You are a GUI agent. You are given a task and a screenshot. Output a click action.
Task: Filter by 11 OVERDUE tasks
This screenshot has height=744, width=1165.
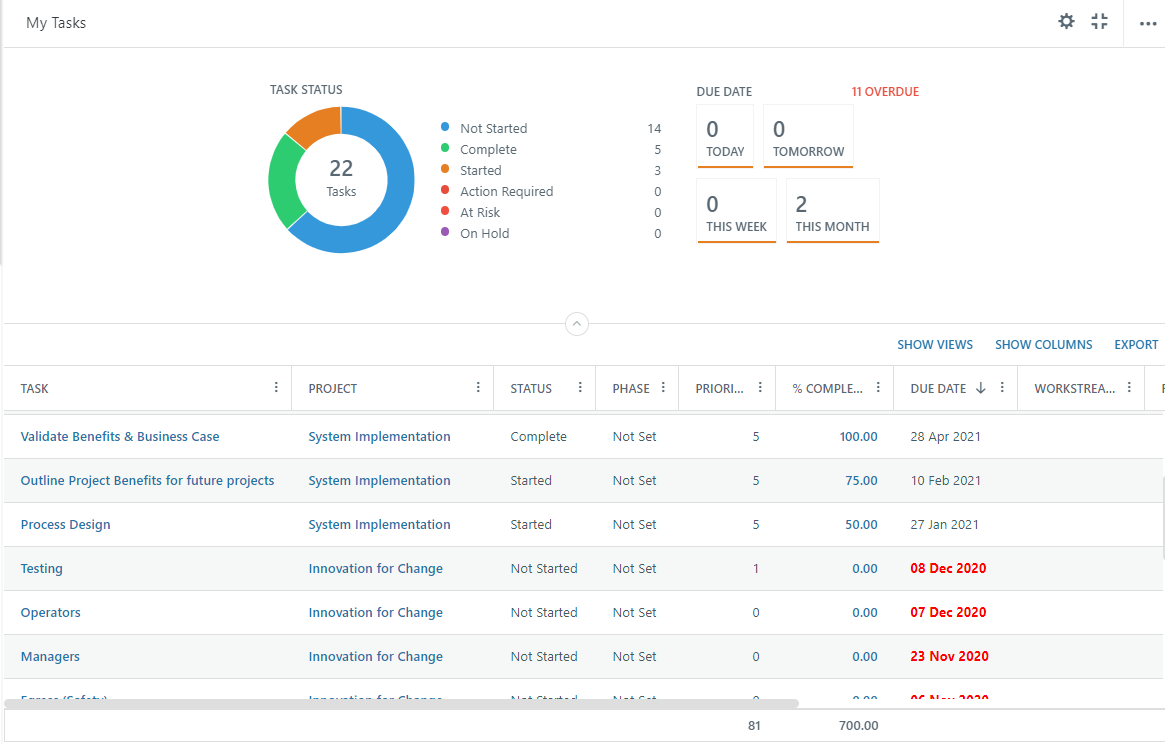tap(885, 91)
